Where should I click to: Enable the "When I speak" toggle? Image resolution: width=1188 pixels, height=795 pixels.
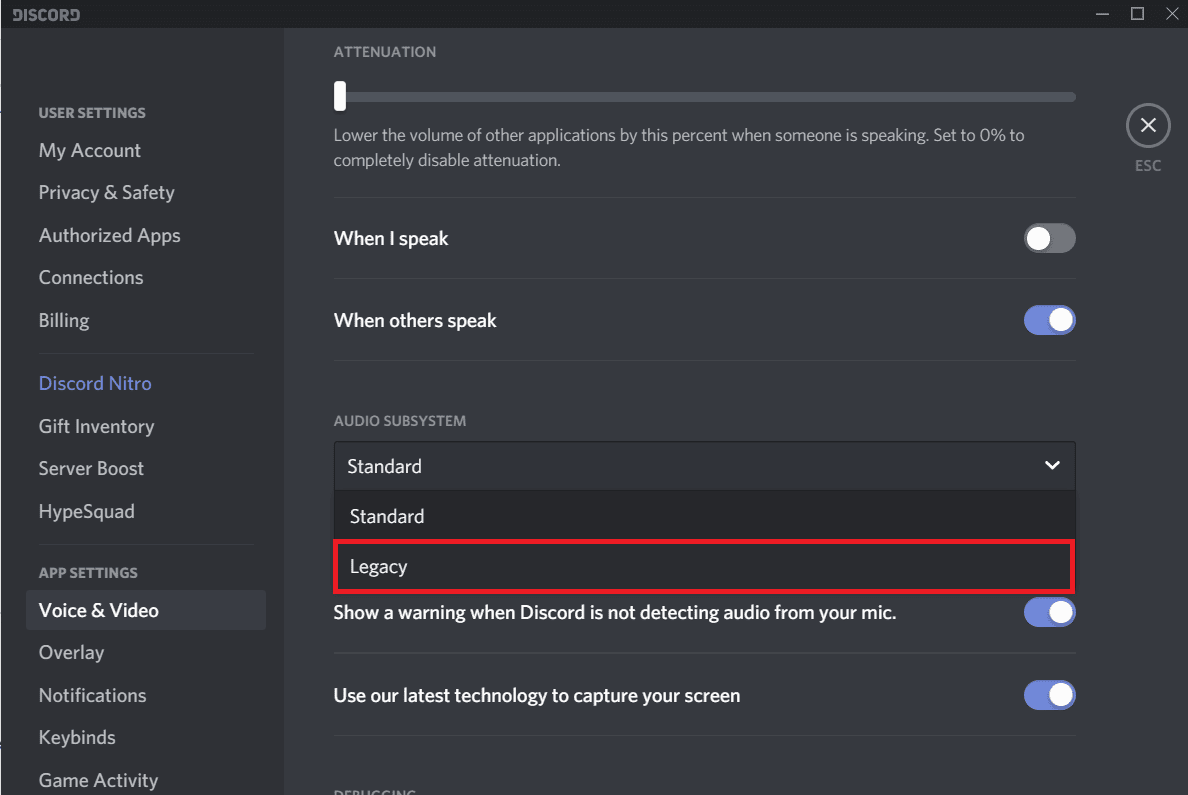(1049, 238)
